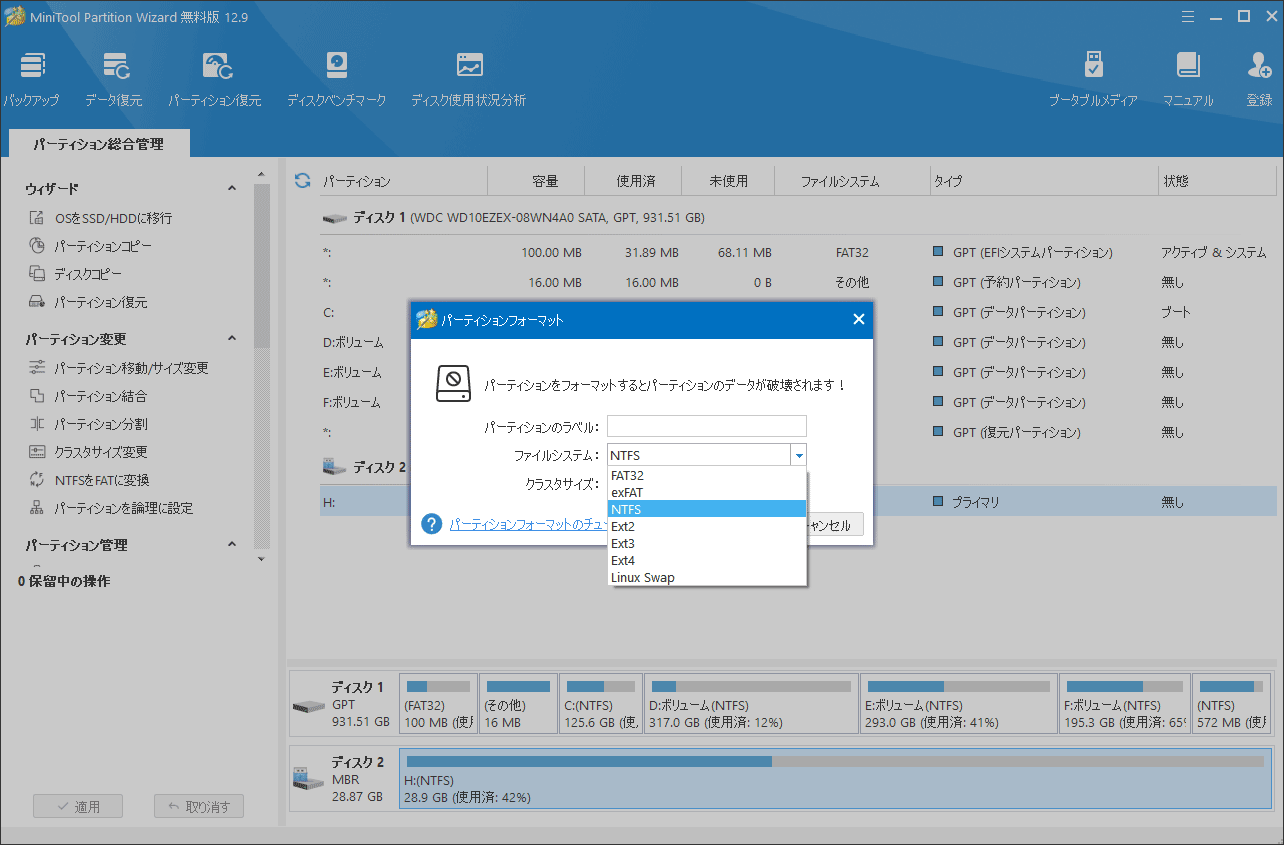Select NTFS from the file system list
Viewport: 1284px width, 845px height.
(x=707, y=509)
